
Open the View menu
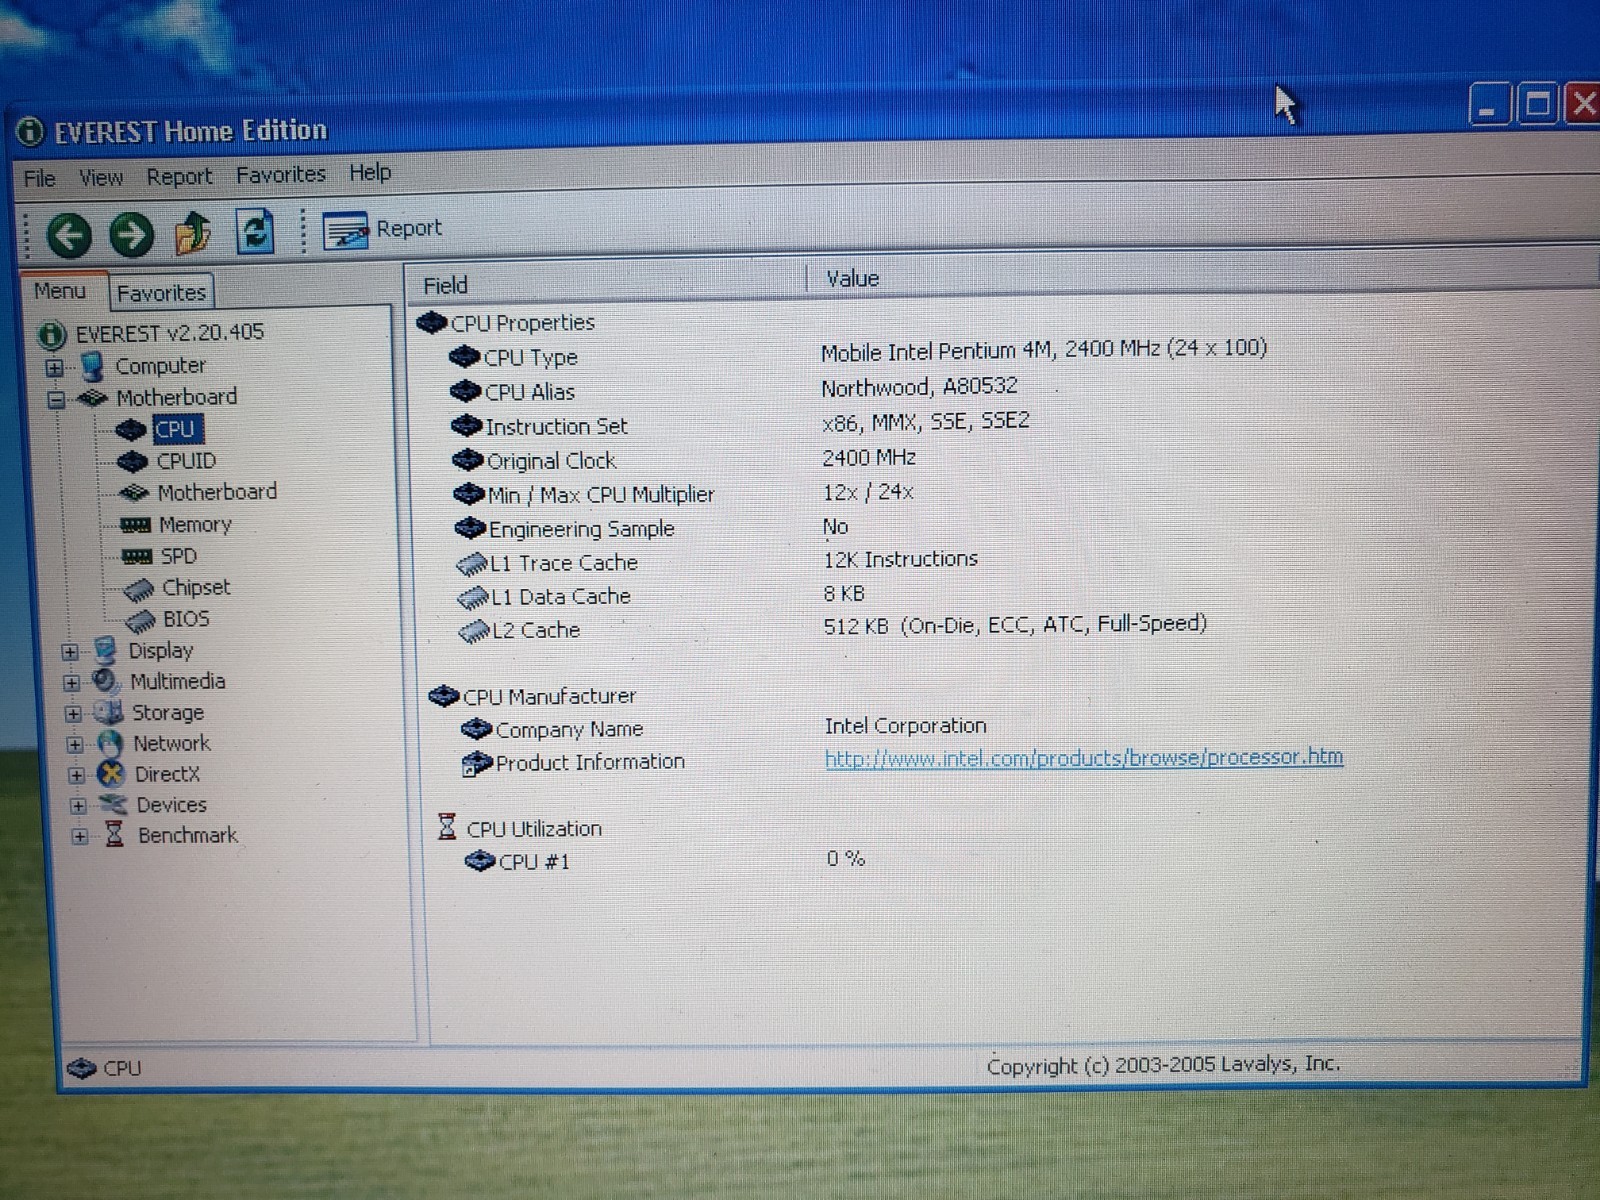(101, 178)
